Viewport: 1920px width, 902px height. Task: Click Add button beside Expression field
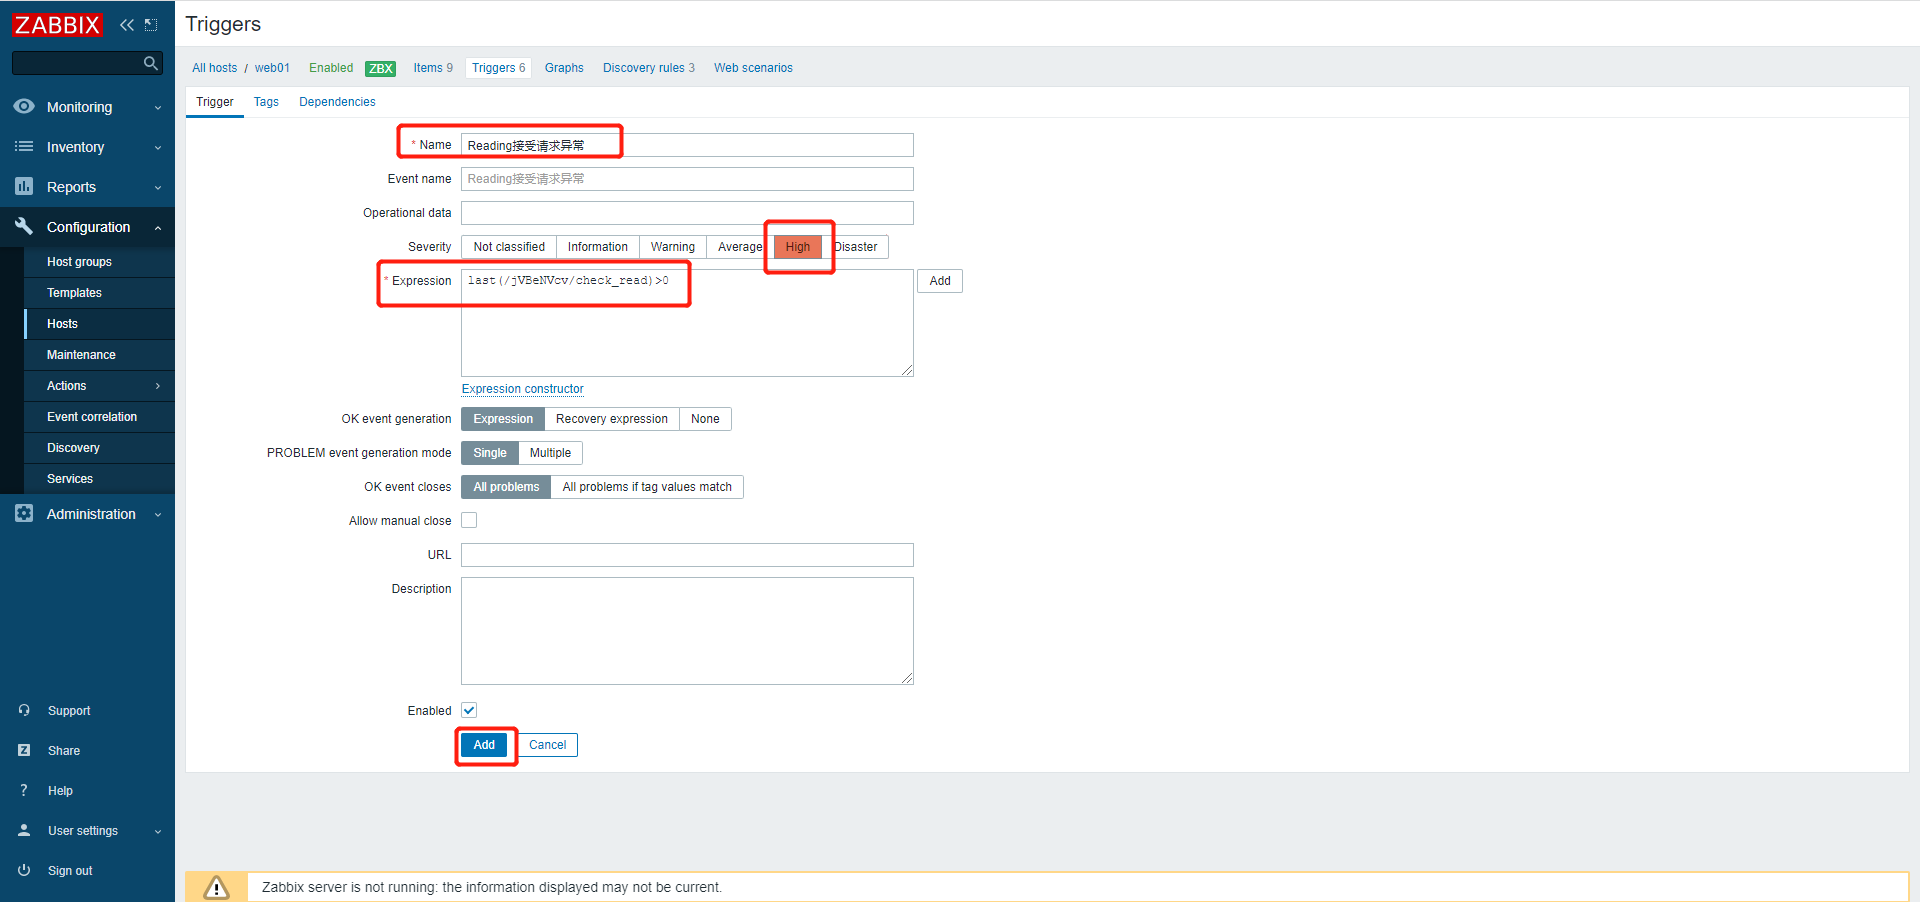(940, 281)
